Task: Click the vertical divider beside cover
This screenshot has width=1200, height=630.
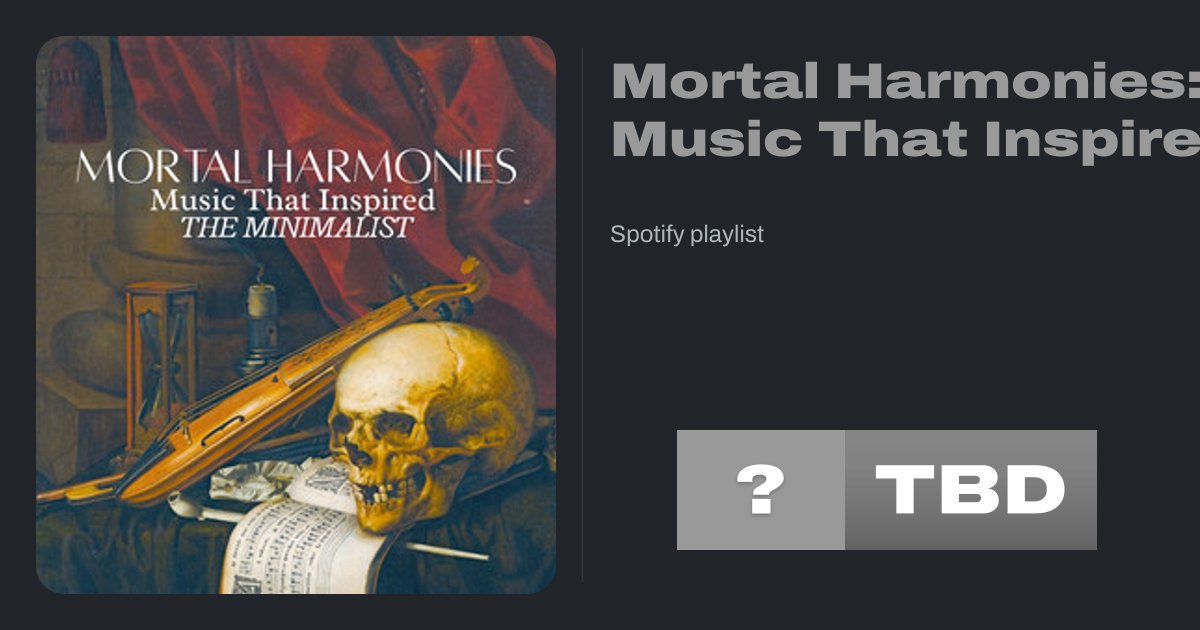Action: click(583, 315)
